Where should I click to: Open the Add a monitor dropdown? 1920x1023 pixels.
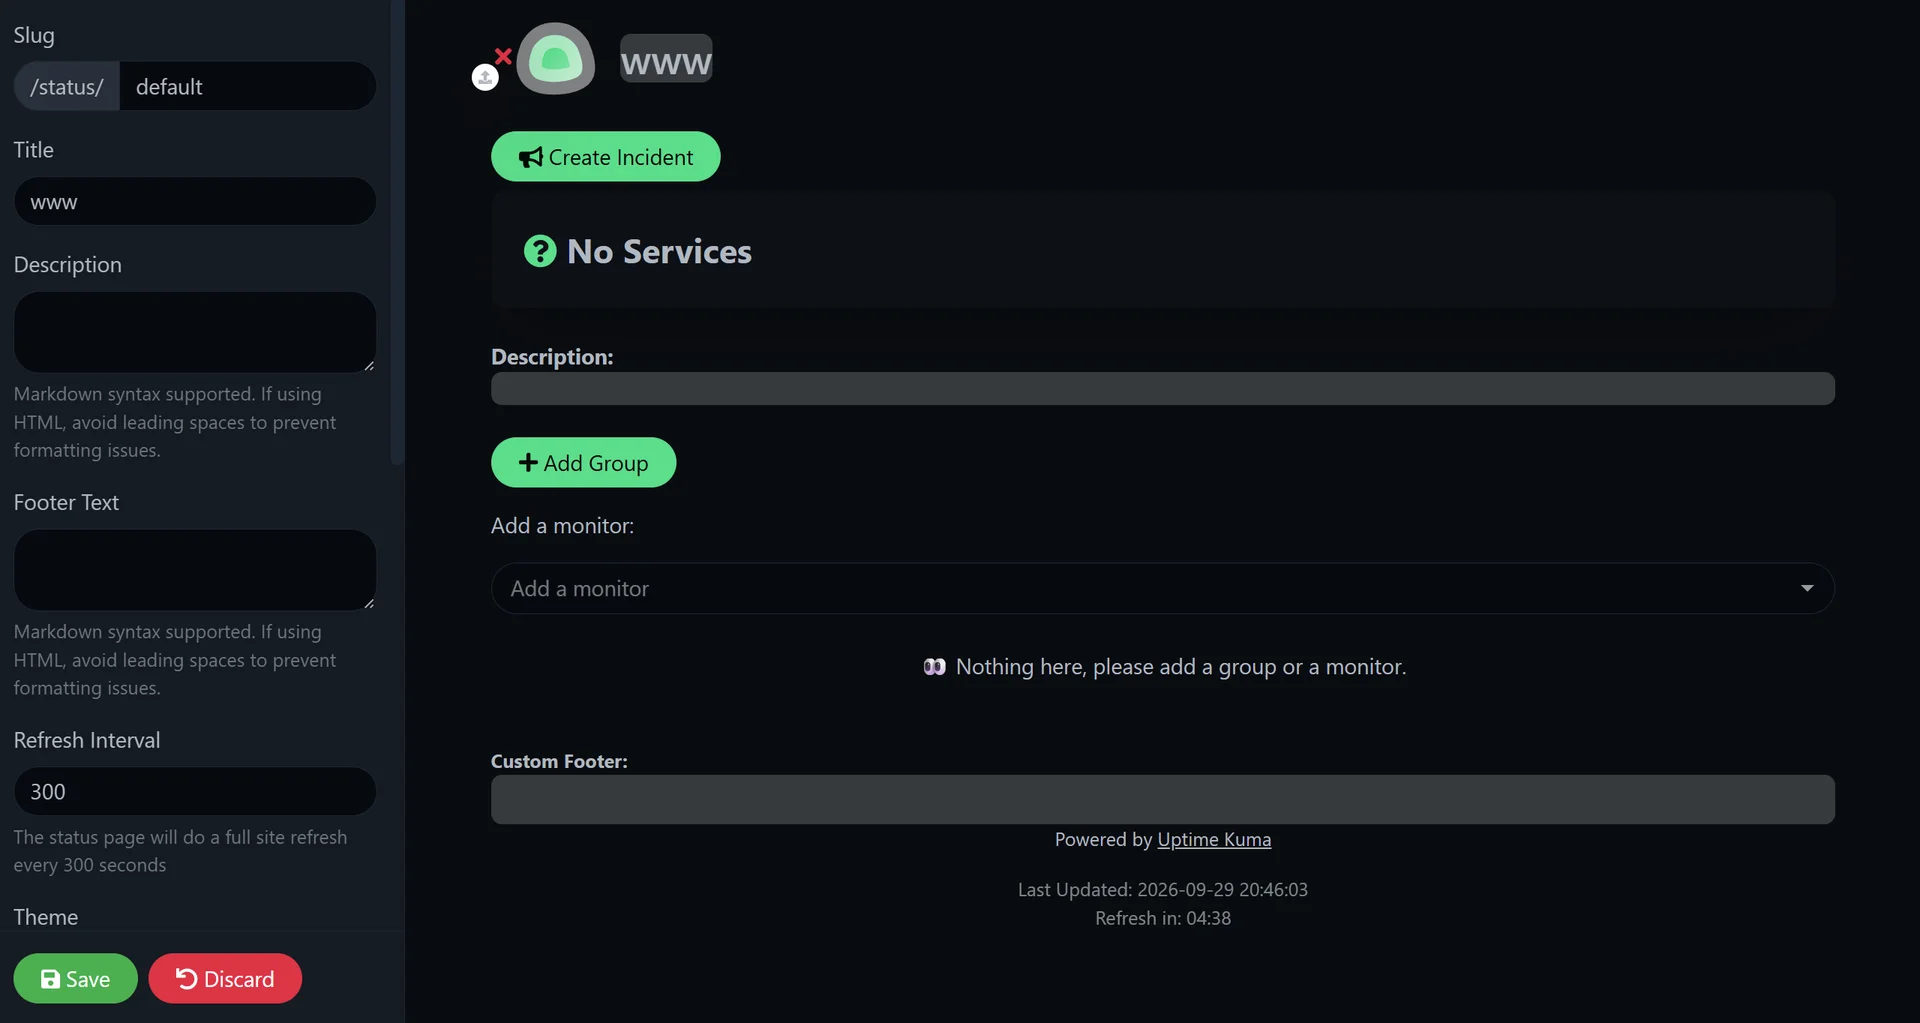pos(1162,589)
